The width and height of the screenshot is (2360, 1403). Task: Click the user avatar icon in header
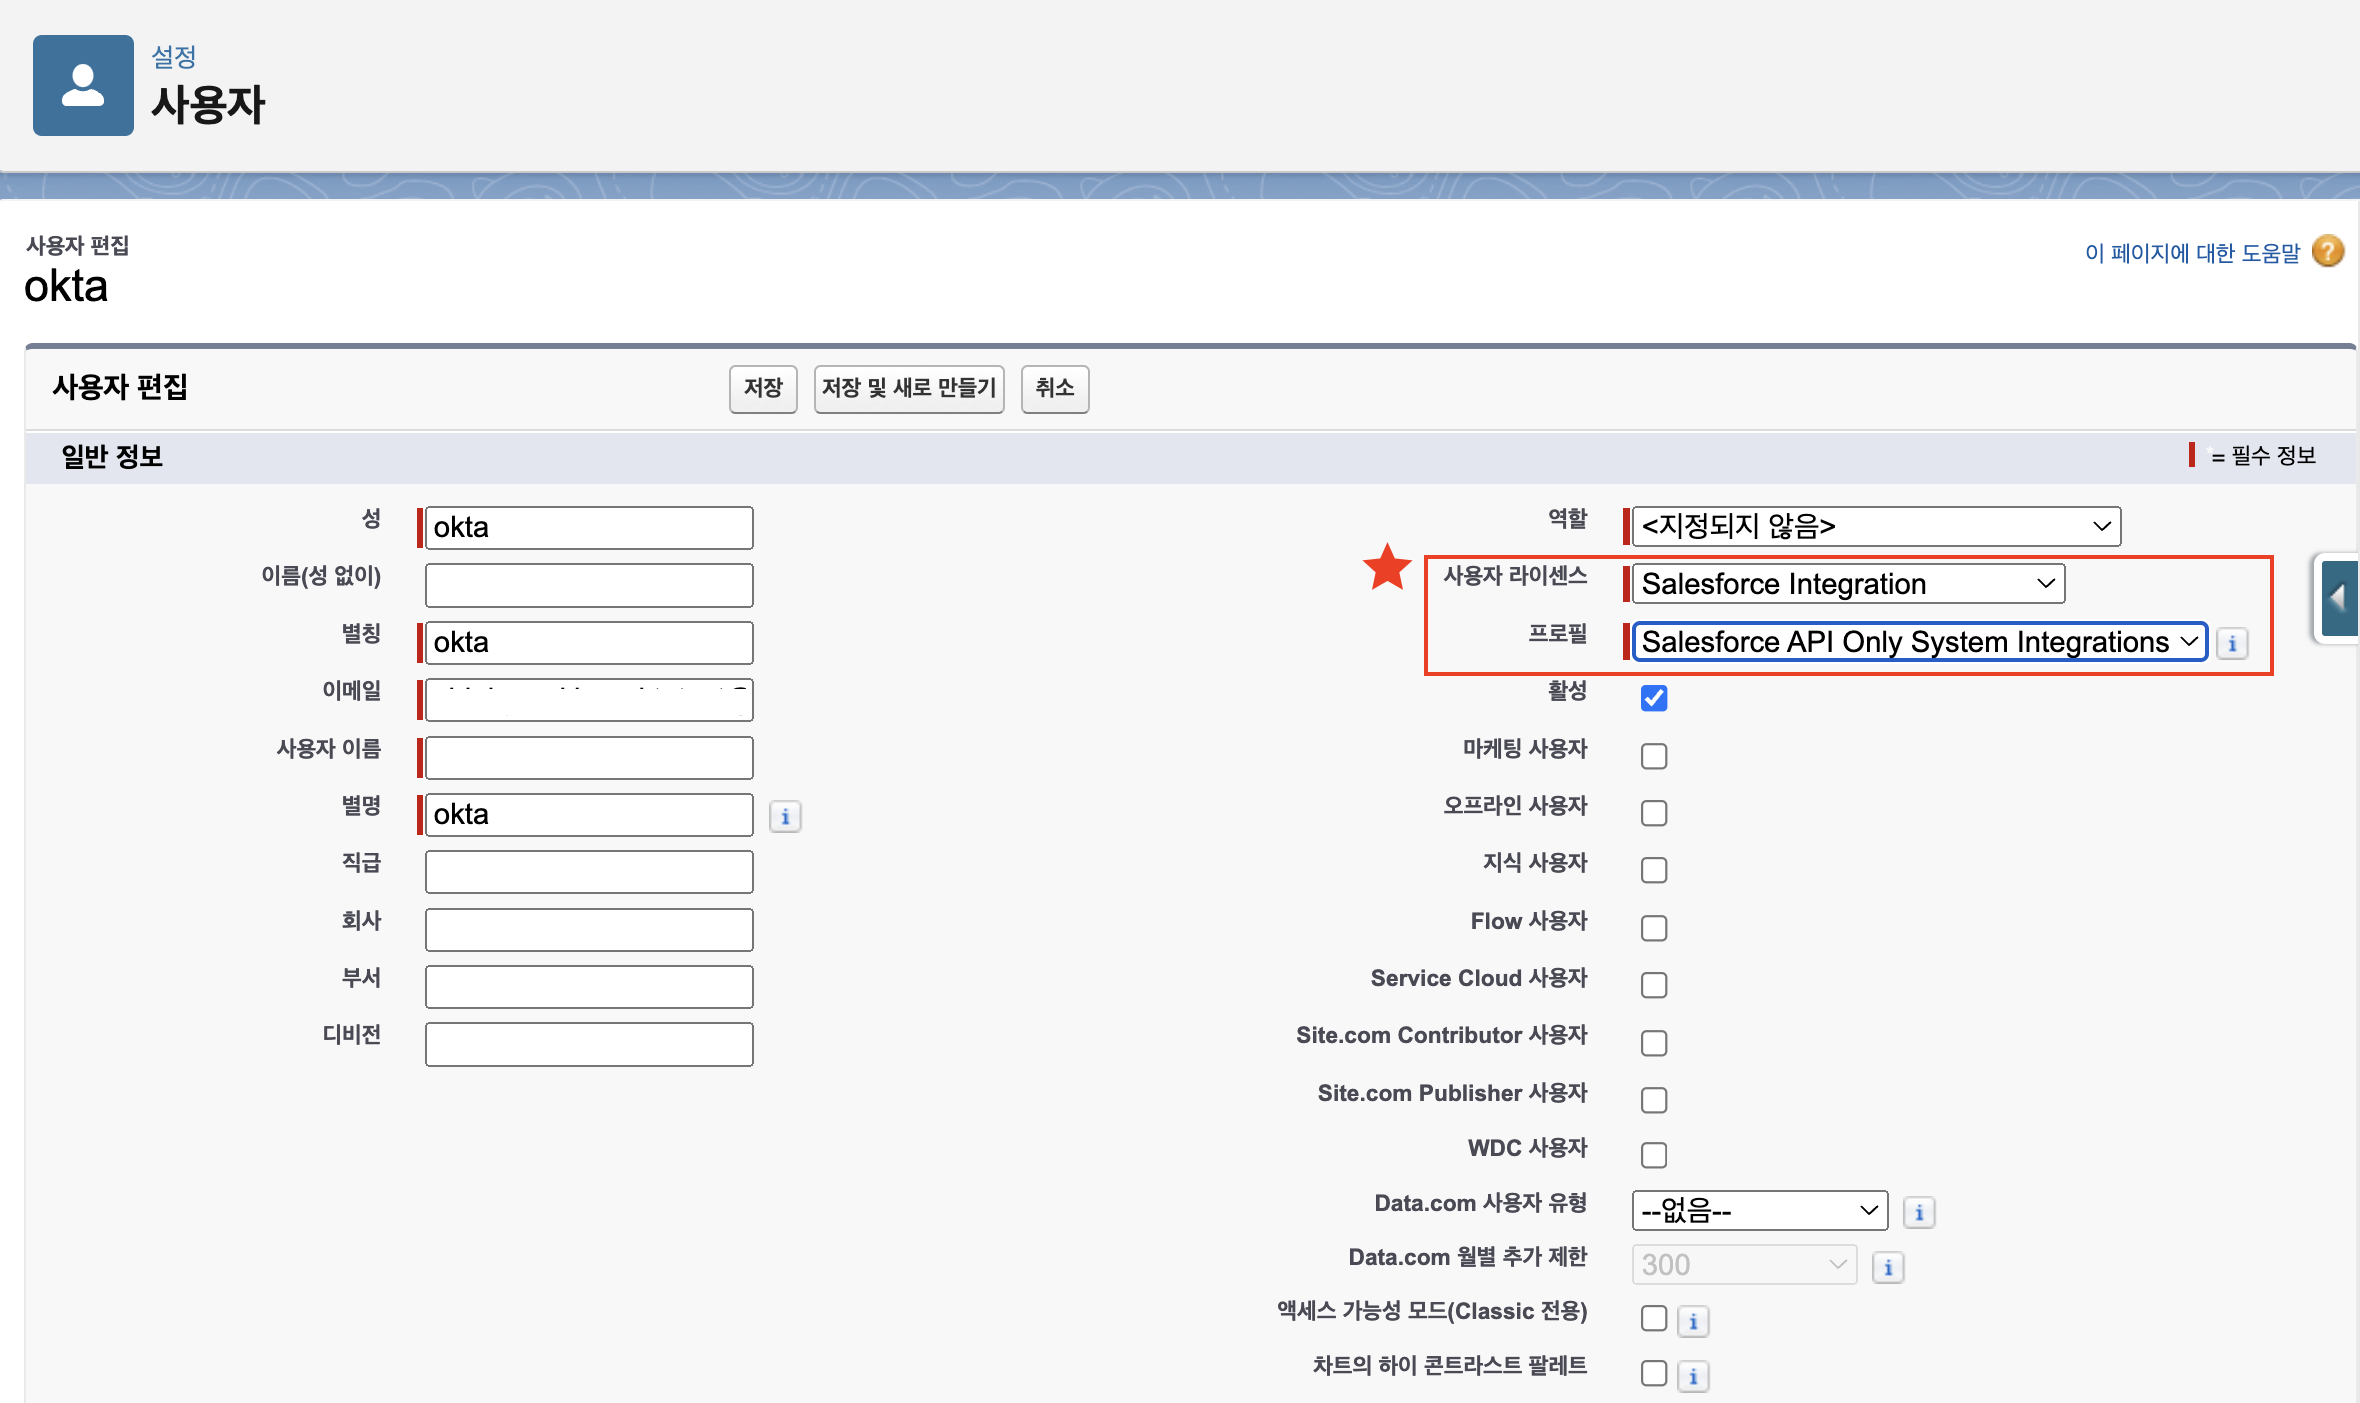[83, 85]
